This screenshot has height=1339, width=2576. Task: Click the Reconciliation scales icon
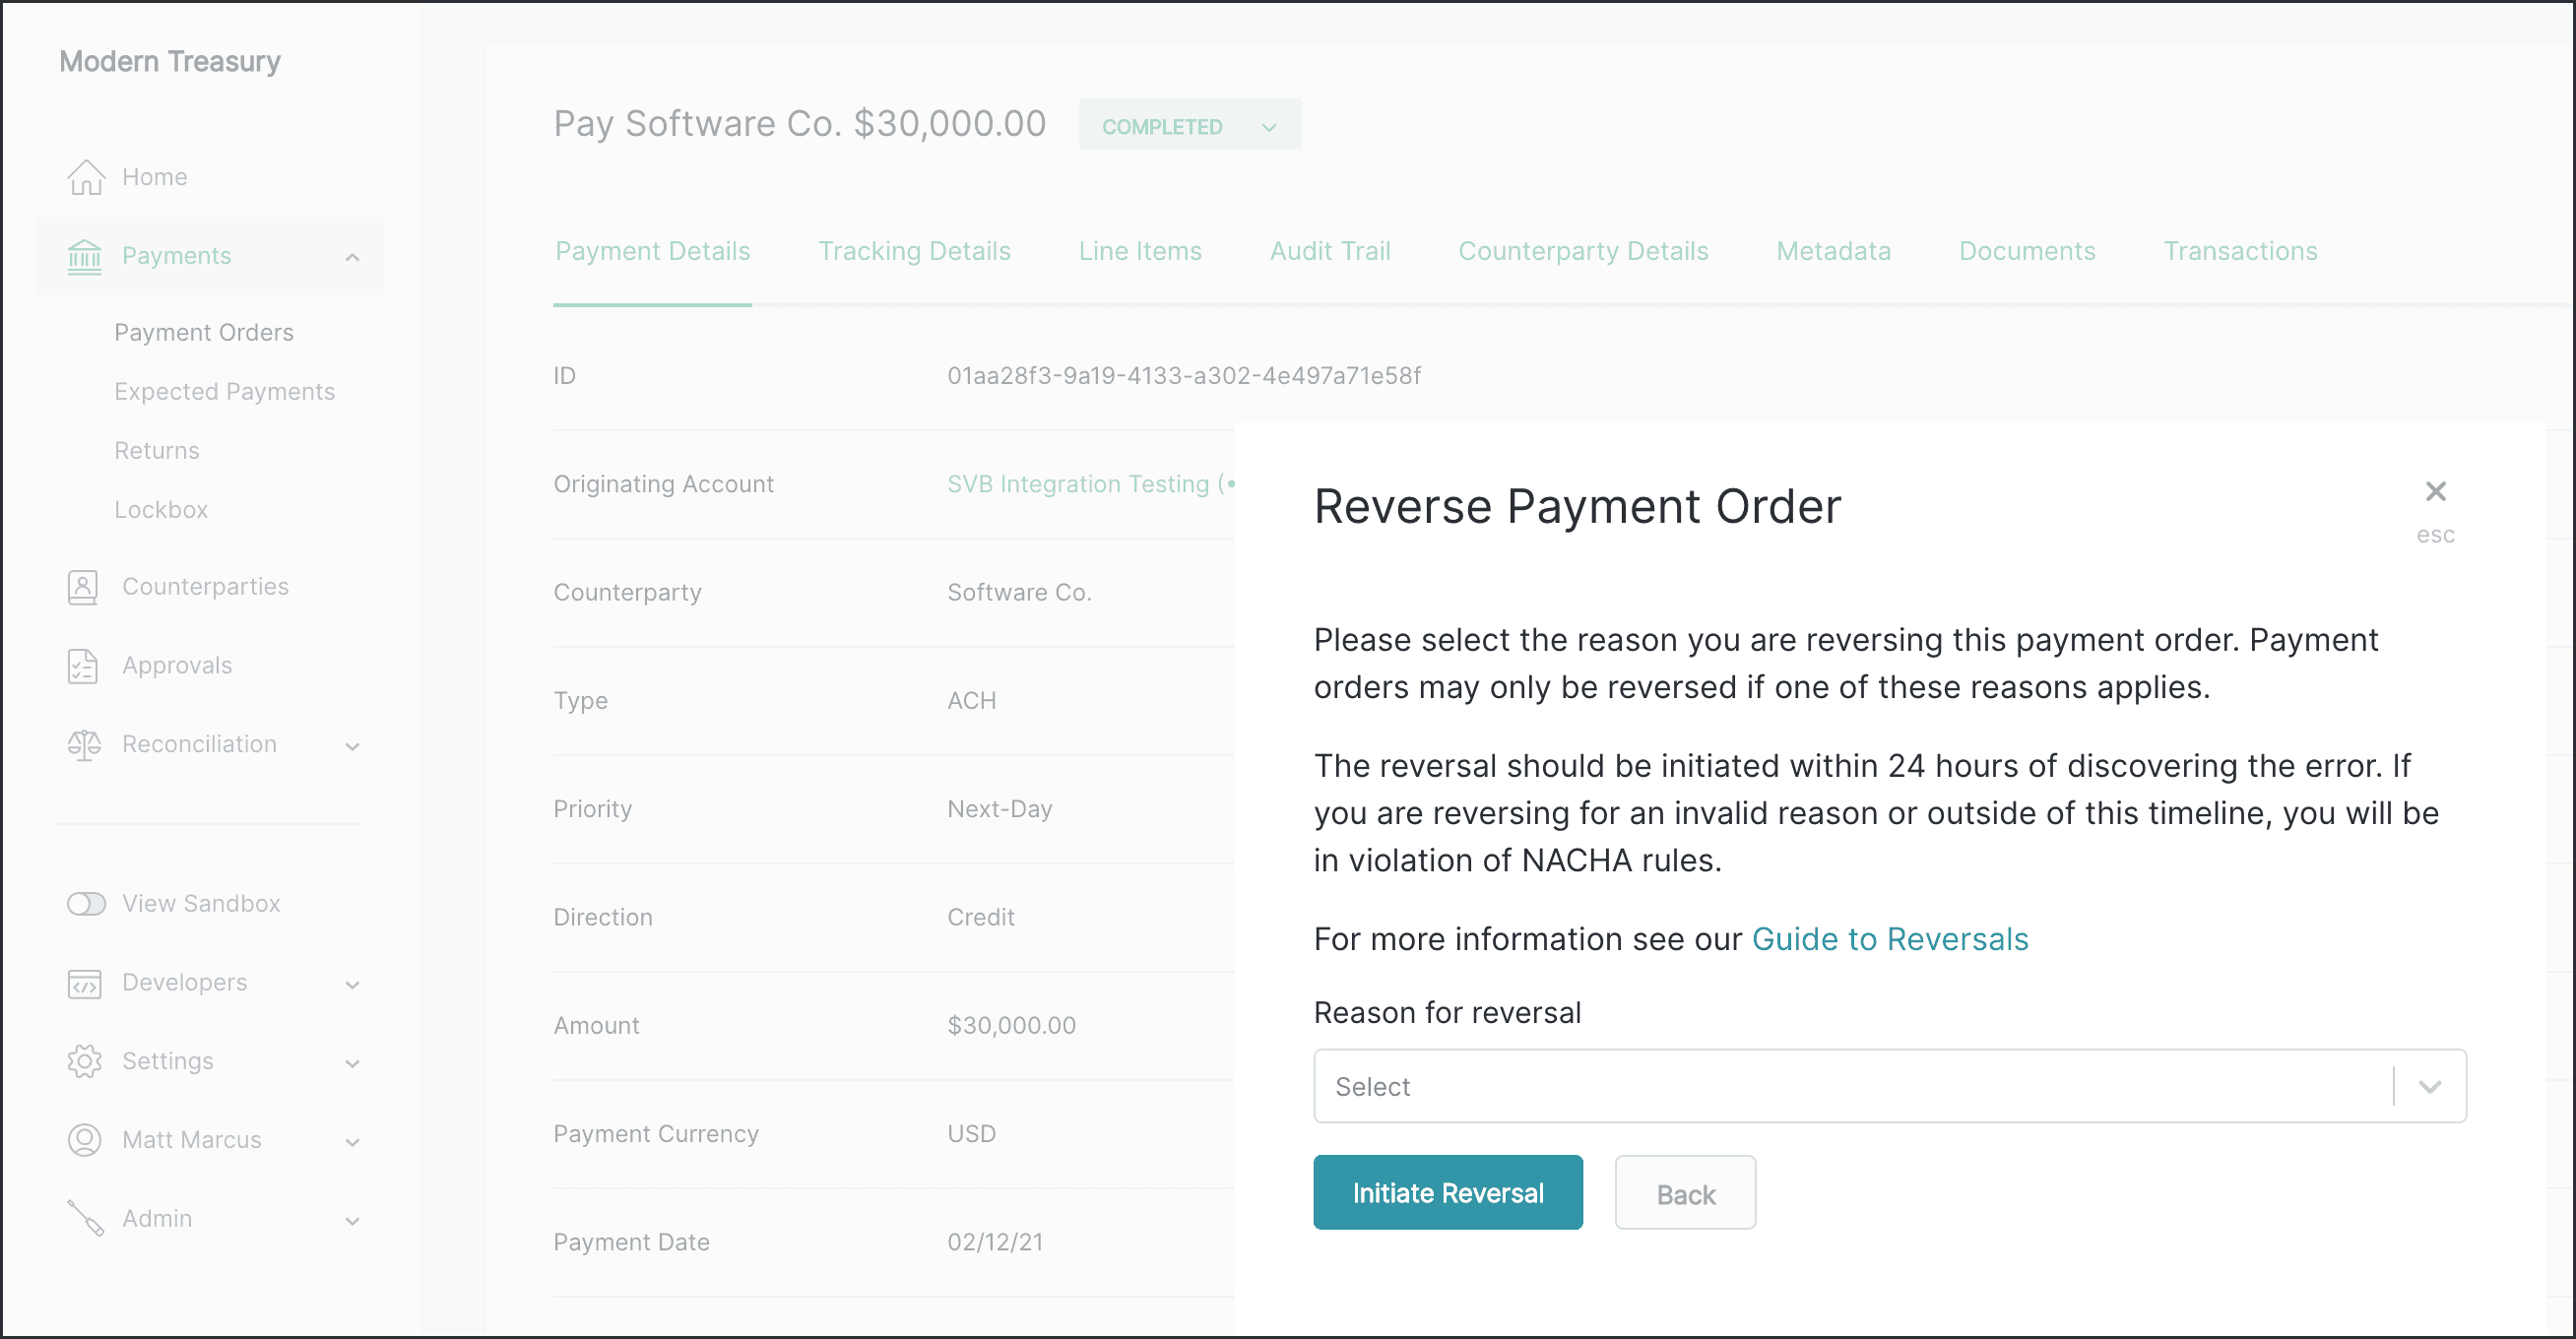pyautogui.click(x=84, y=745)
